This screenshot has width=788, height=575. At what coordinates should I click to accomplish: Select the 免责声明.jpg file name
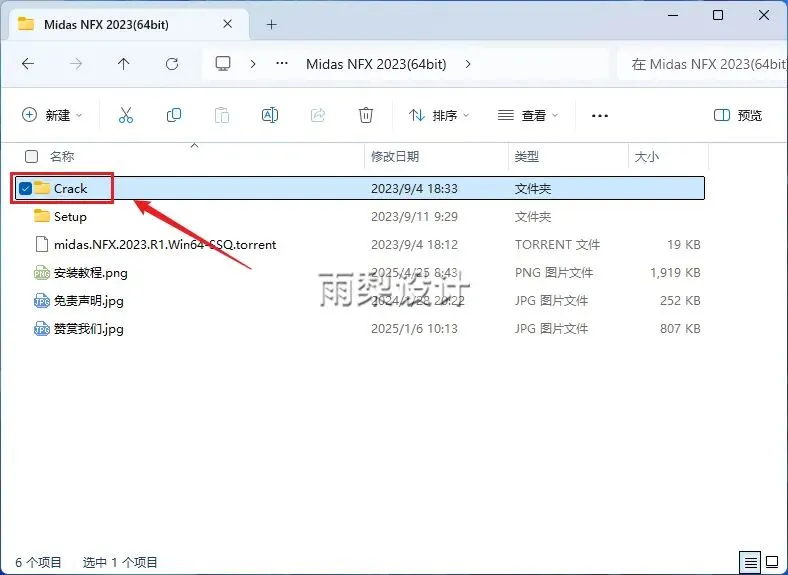click(88, 301)
